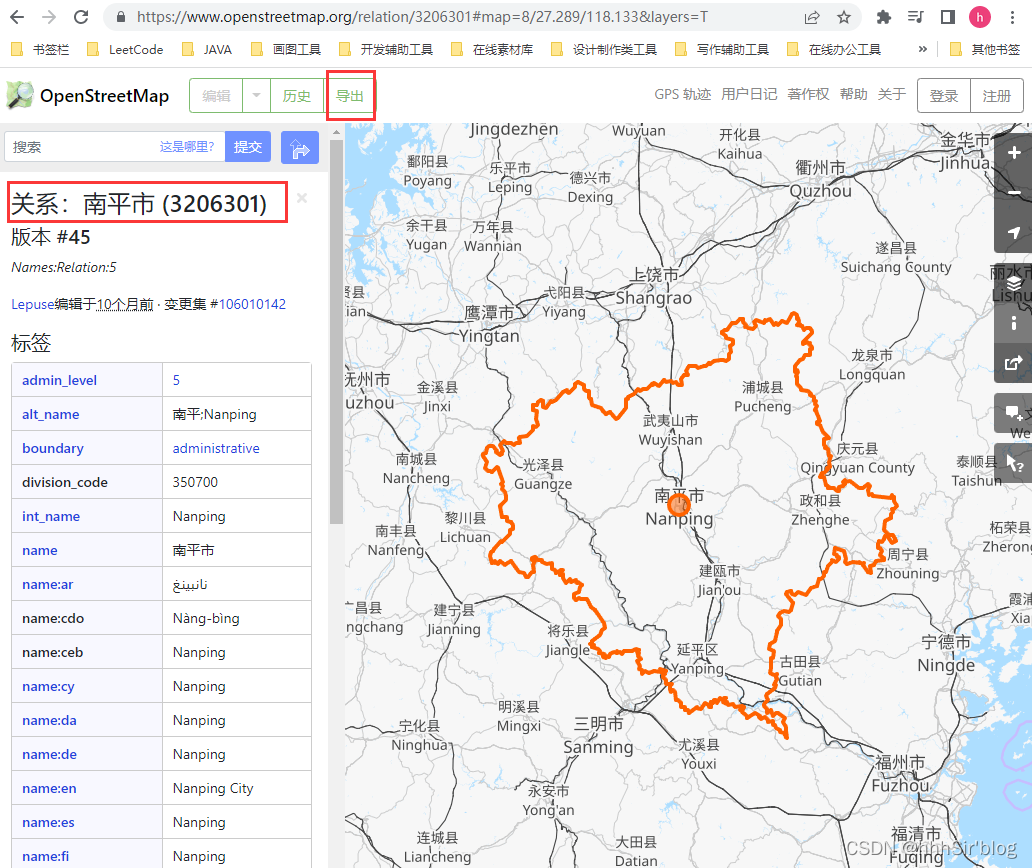1032x868 pixels.
Task: Click the browser back arrow
Action: pyautogui.click(x=17, y=17)
